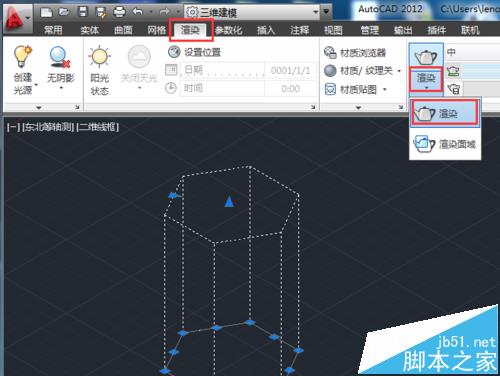Select the 渲染 ribbon tab
Image resolution: width=500 pixels, height=376 pixels.
pyautogui.click(x=191, y=30)
